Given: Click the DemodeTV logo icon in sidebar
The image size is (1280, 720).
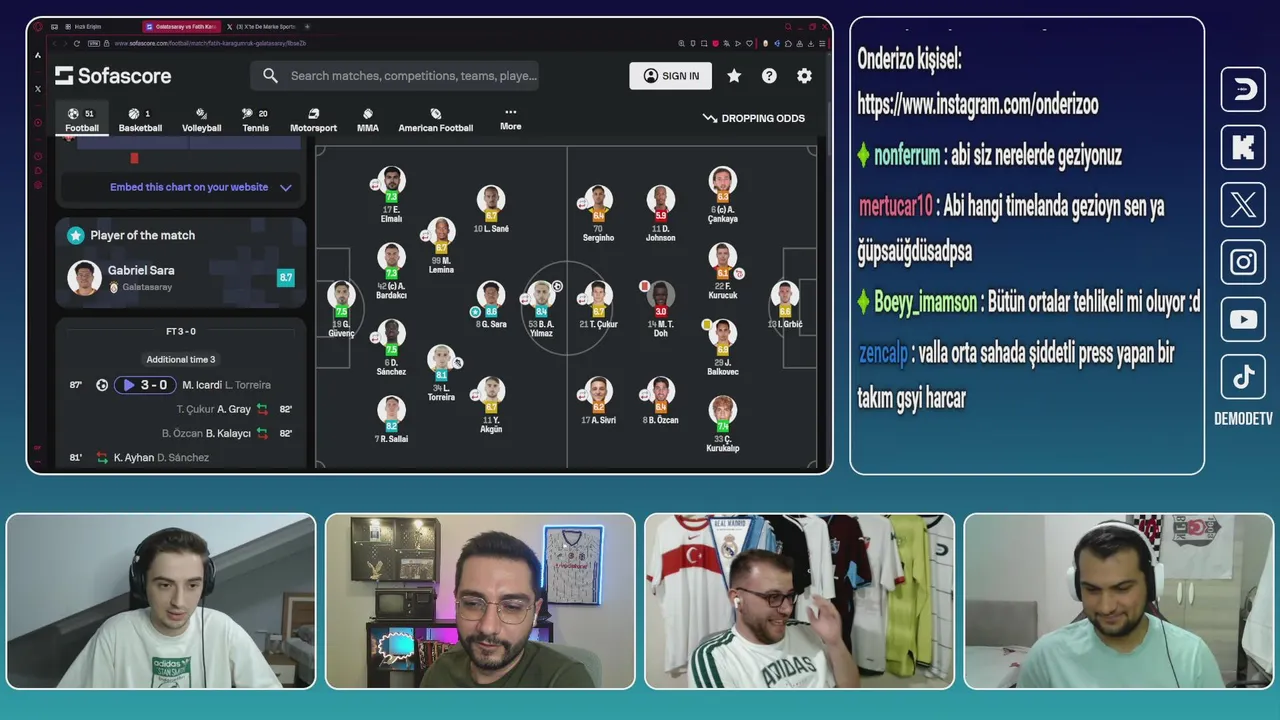Looking at the screenshot, I should click(x=1243, y=89).
